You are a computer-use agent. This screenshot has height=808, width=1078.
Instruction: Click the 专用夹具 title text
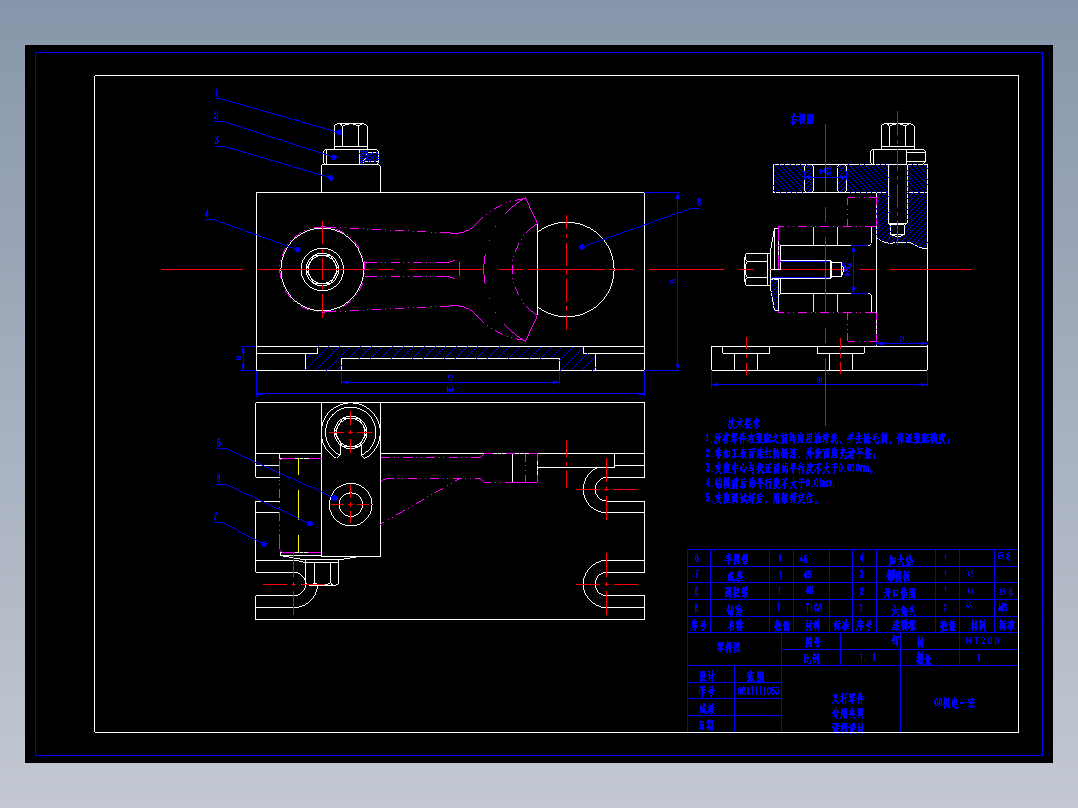(848, 713)
